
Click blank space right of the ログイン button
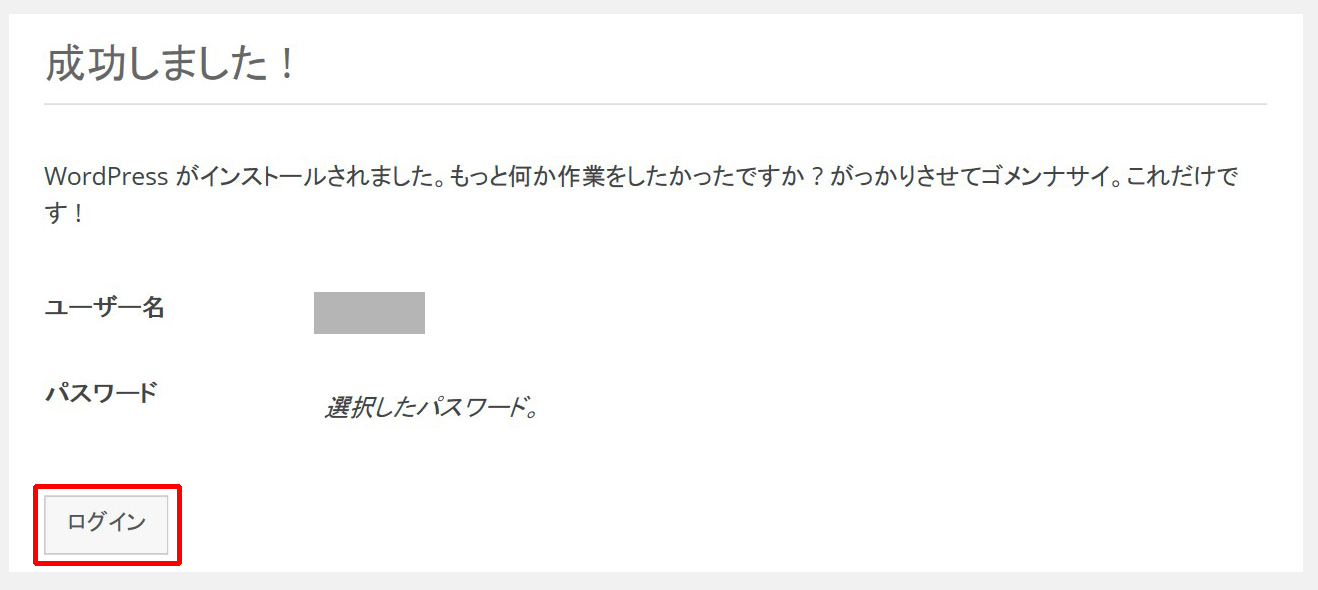click(600, 523)
